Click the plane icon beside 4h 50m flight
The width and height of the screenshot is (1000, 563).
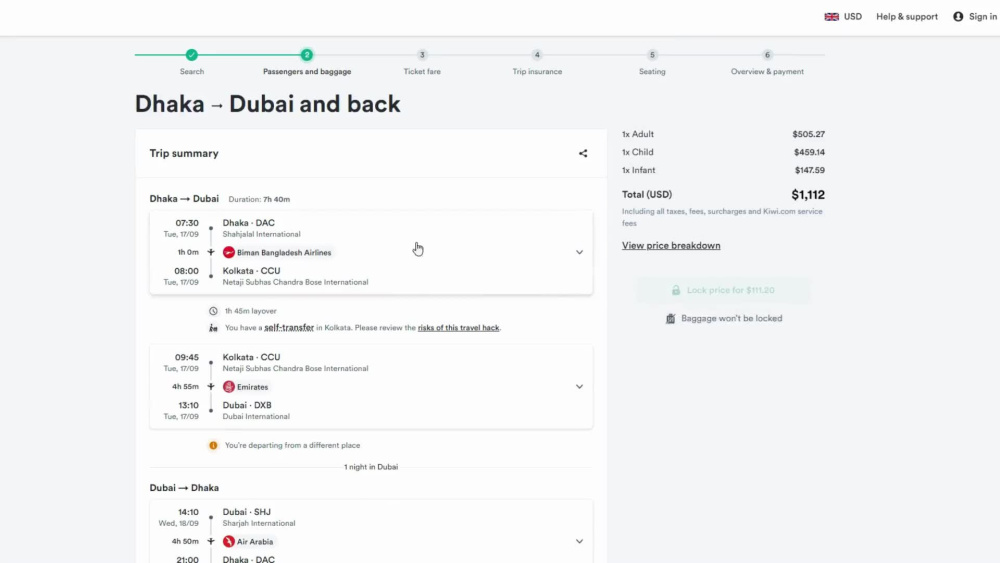click(210, 541)
